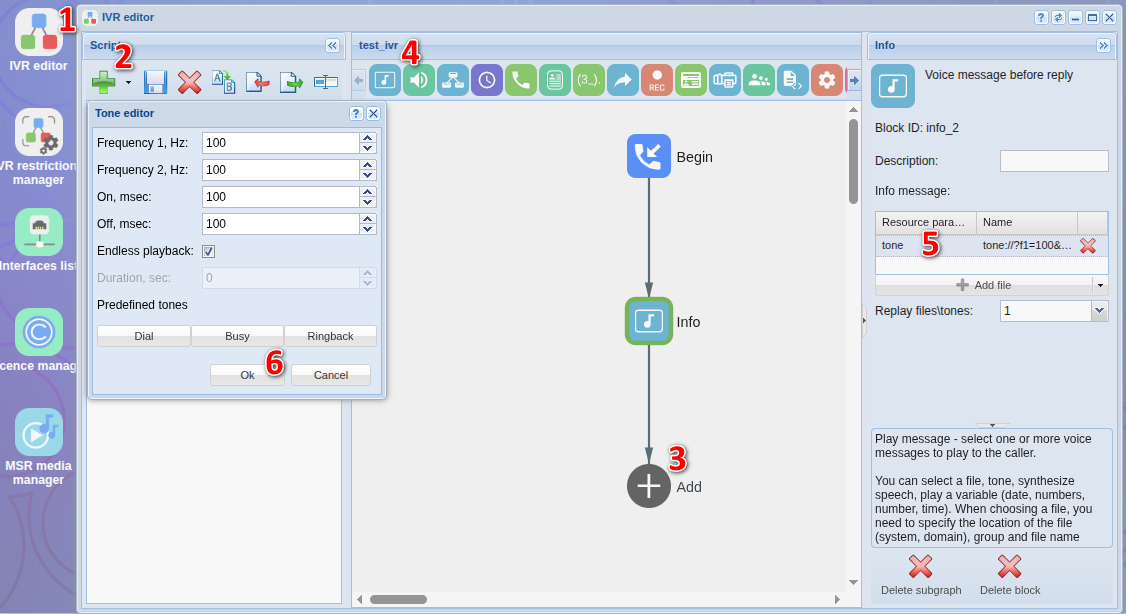The height and width of the screenshot is (614, 1126).
Task: Delete script with red X toolbar icon
Action: point(190,82)
